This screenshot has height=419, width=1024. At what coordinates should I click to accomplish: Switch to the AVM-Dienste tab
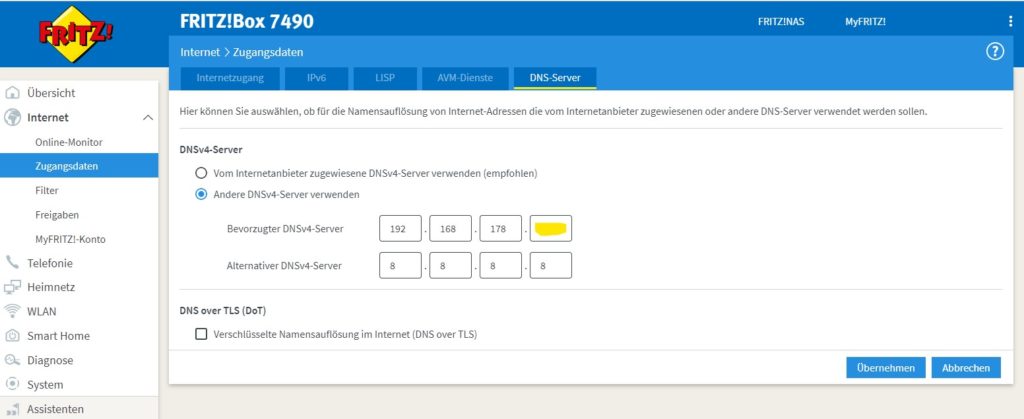pos(463,77)
